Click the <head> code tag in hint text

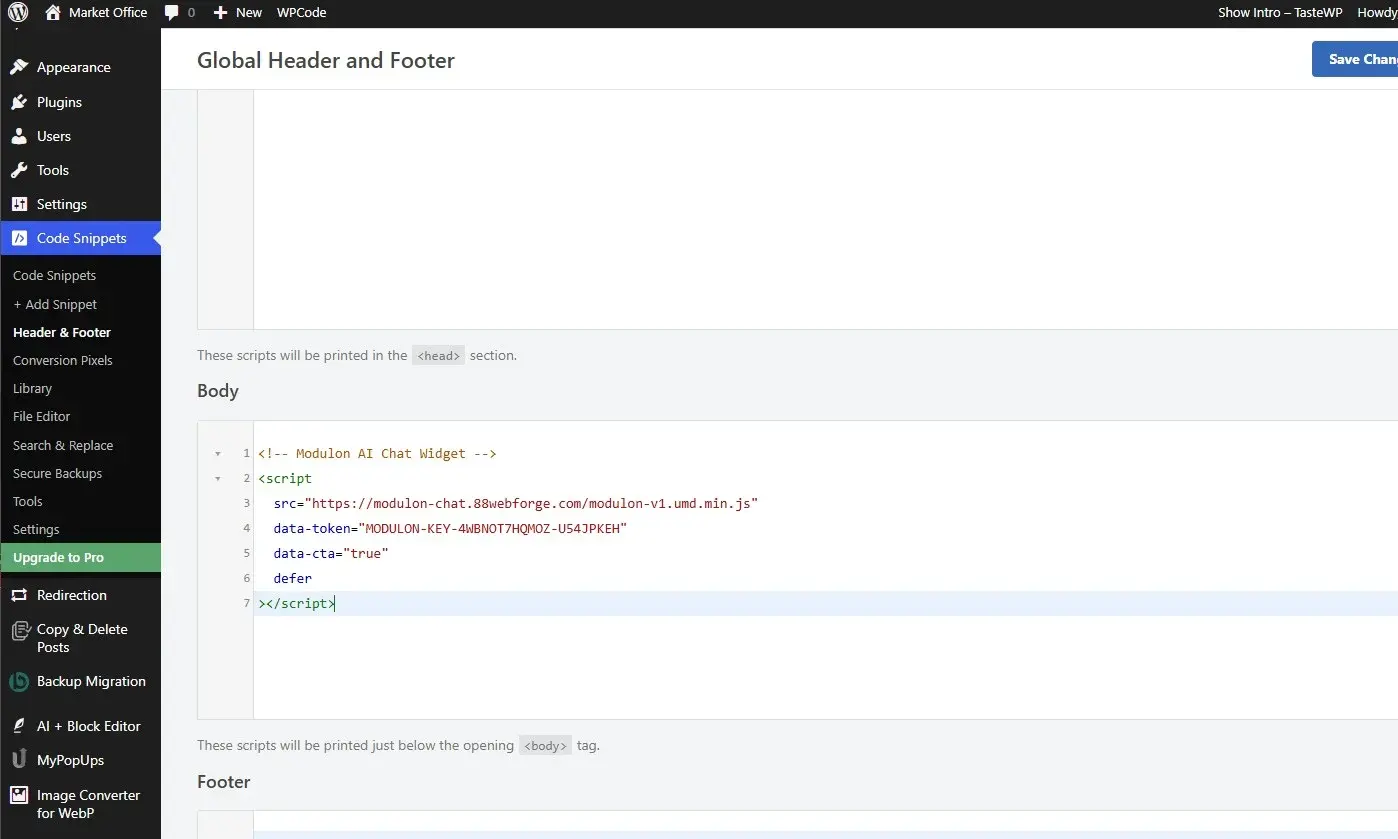coord(438,355)
